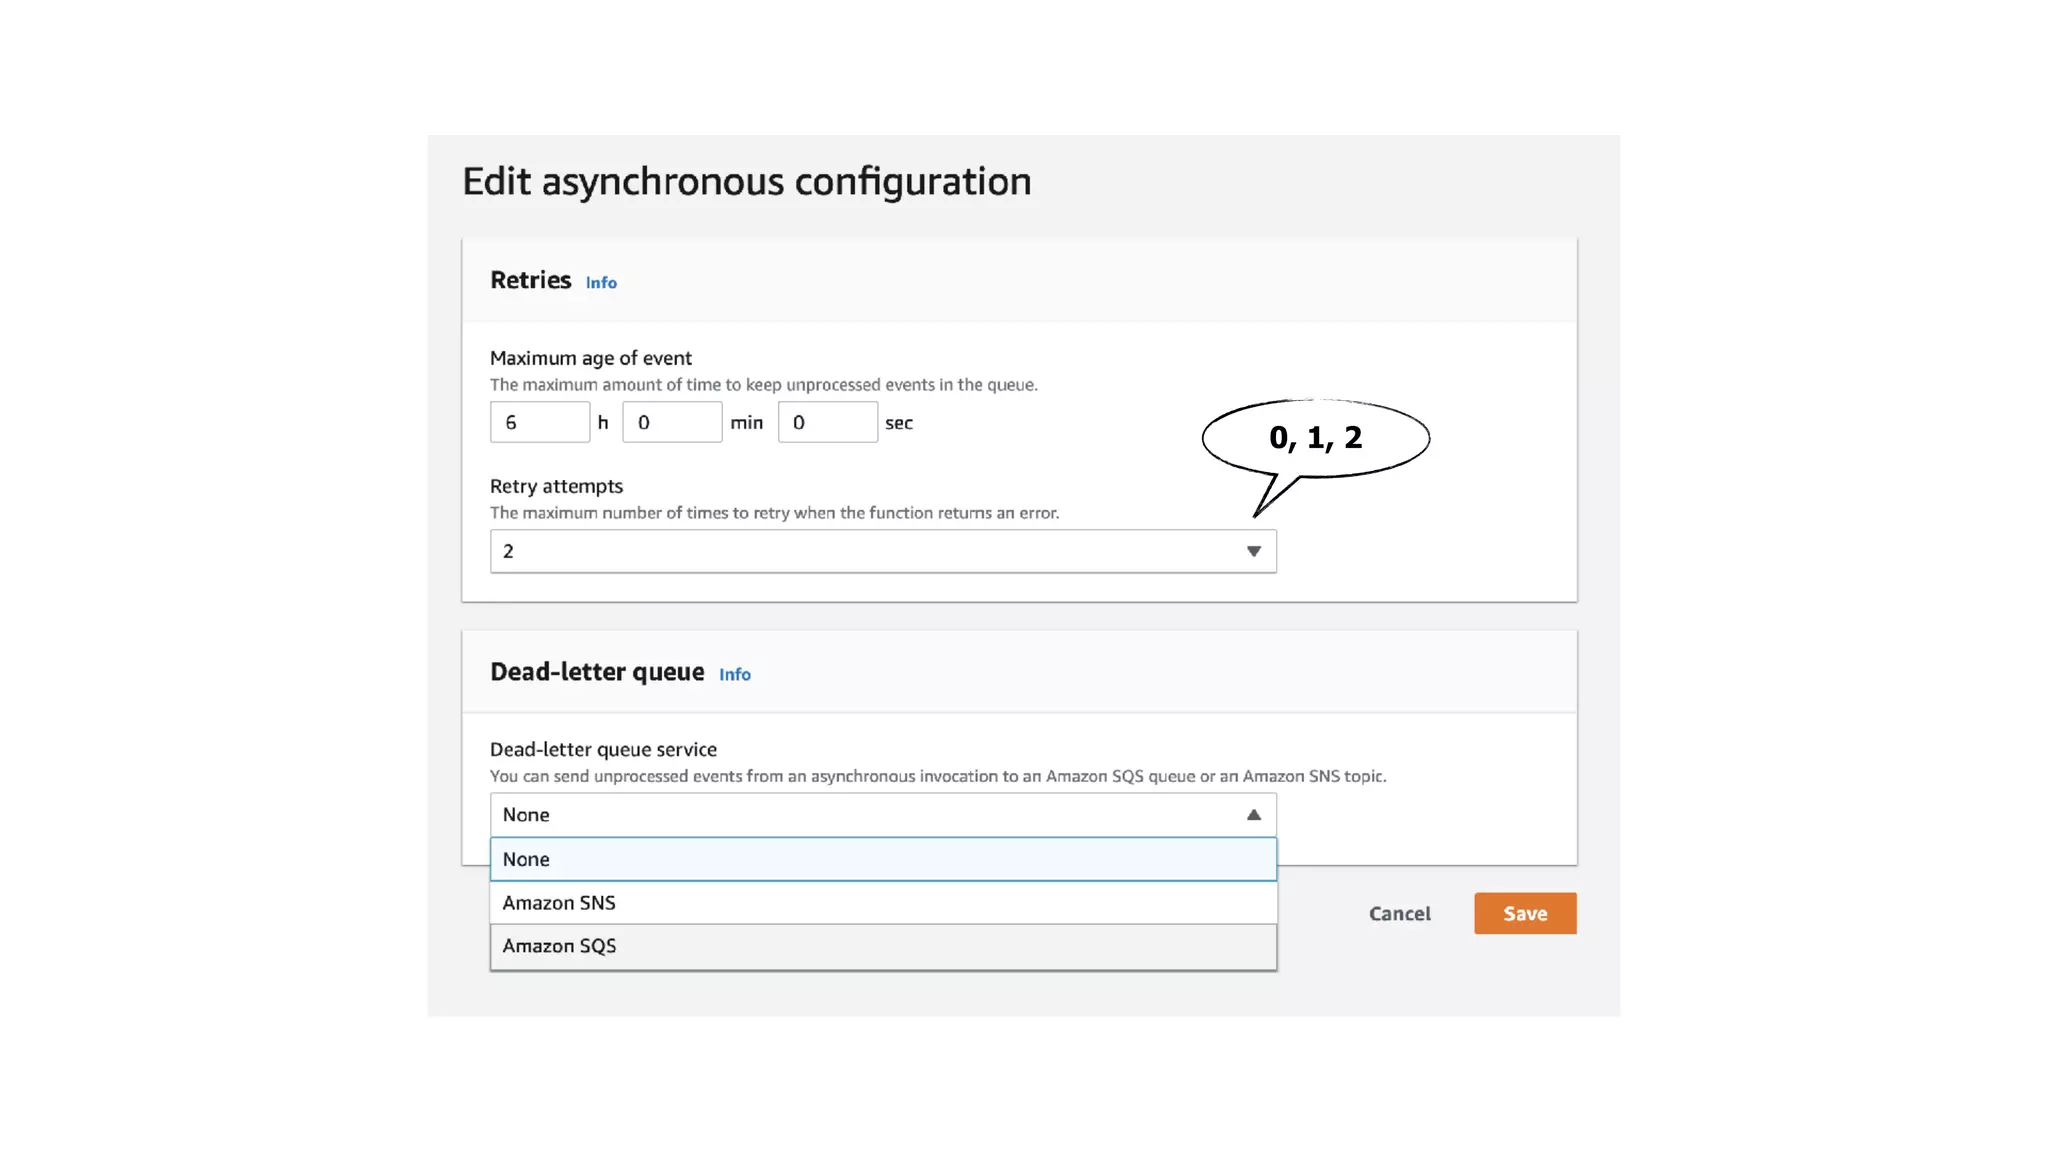Viewport: 2048px width, 1152px height.
Task: Click the Info link next to Retries
Action: (x=601, y=283)
